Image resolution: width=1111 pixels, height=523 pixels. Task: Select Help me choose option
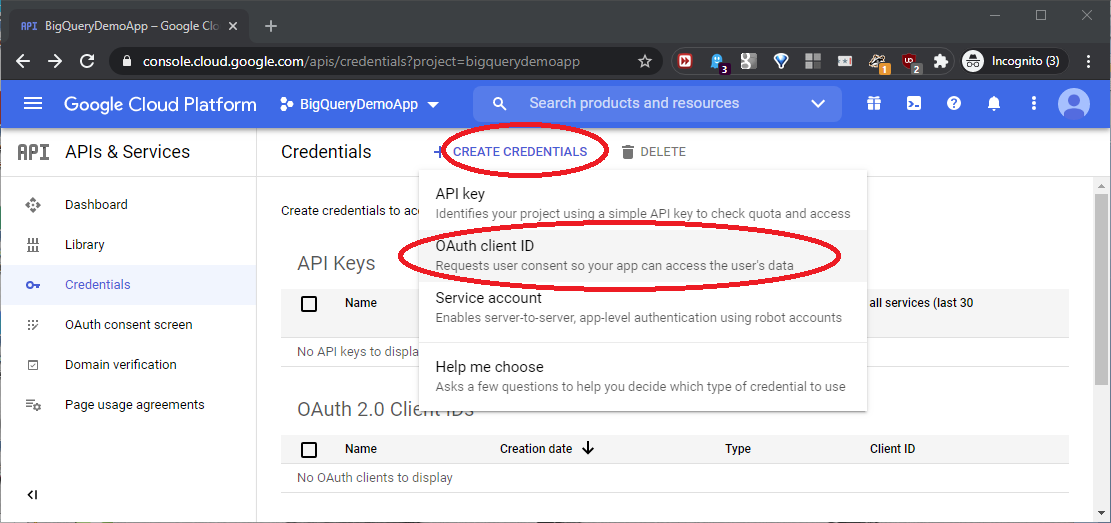[643, 376]
